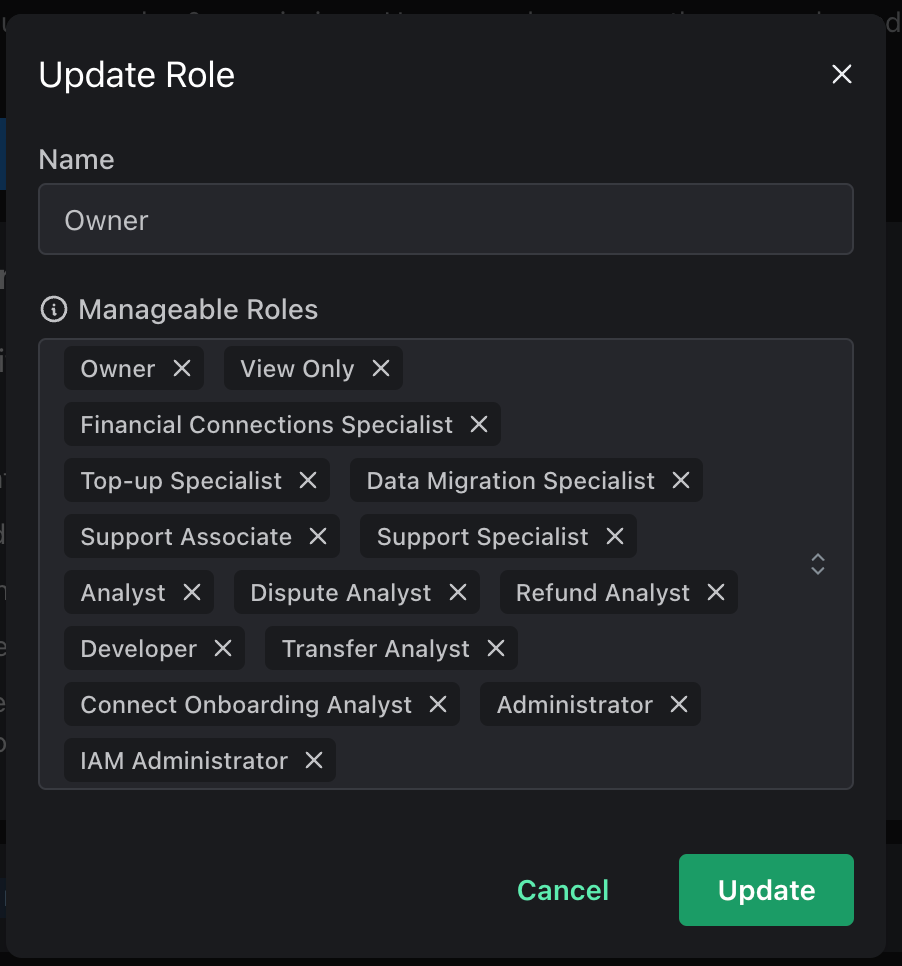Viewport: 902px width, 966px height.
Task: Remove the View Only role chip
Action: pos(380,368)
